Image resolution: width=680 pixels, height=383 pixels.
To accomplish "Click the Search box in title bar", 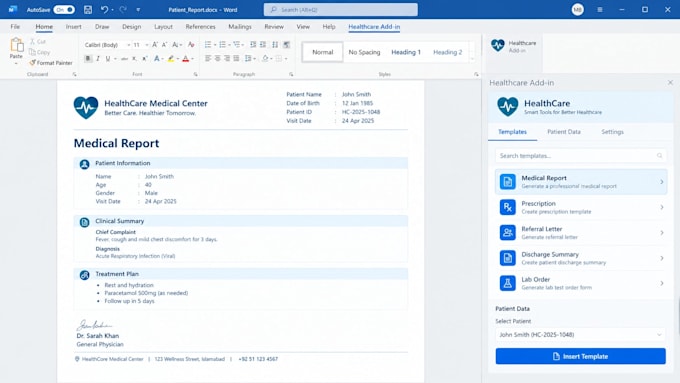I will tap(341, 10).
